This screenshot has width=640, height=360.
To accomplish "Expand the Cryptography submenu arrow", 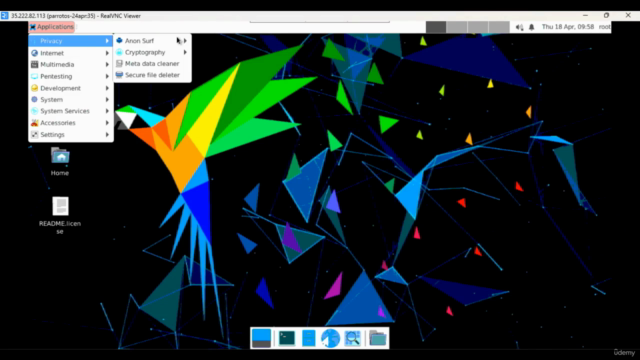I will click(x=185, y=52).
